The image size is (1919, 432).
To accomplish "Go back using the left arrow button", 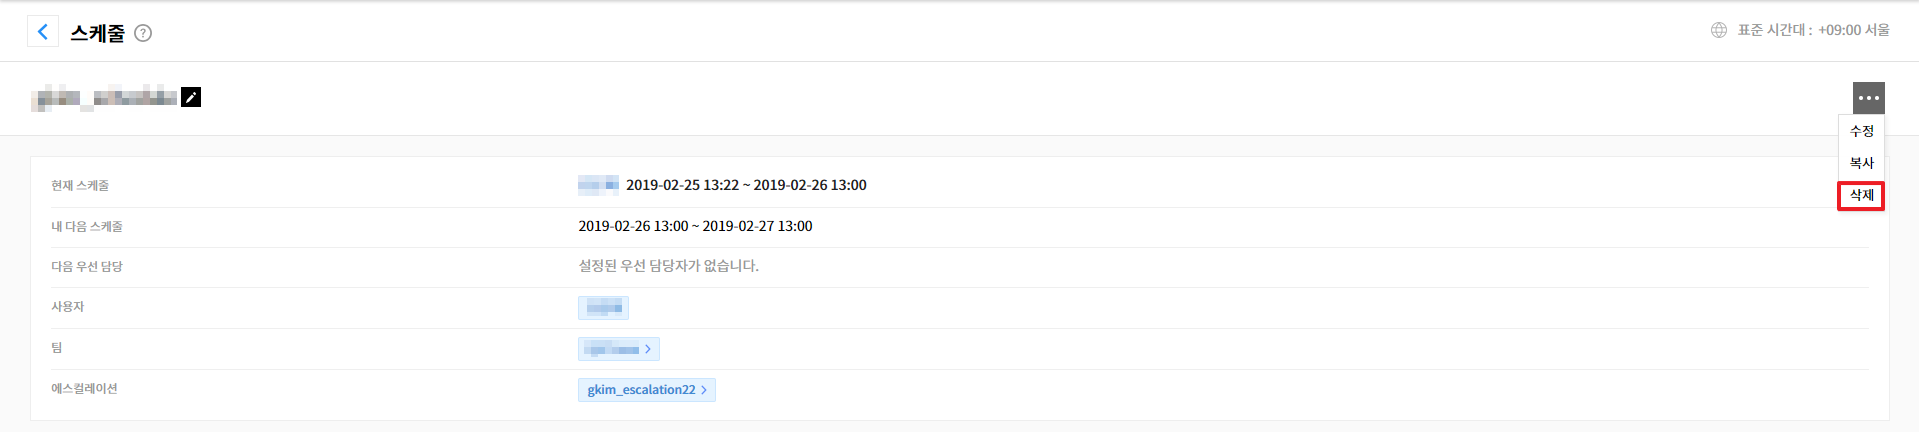I will (42, 32).
